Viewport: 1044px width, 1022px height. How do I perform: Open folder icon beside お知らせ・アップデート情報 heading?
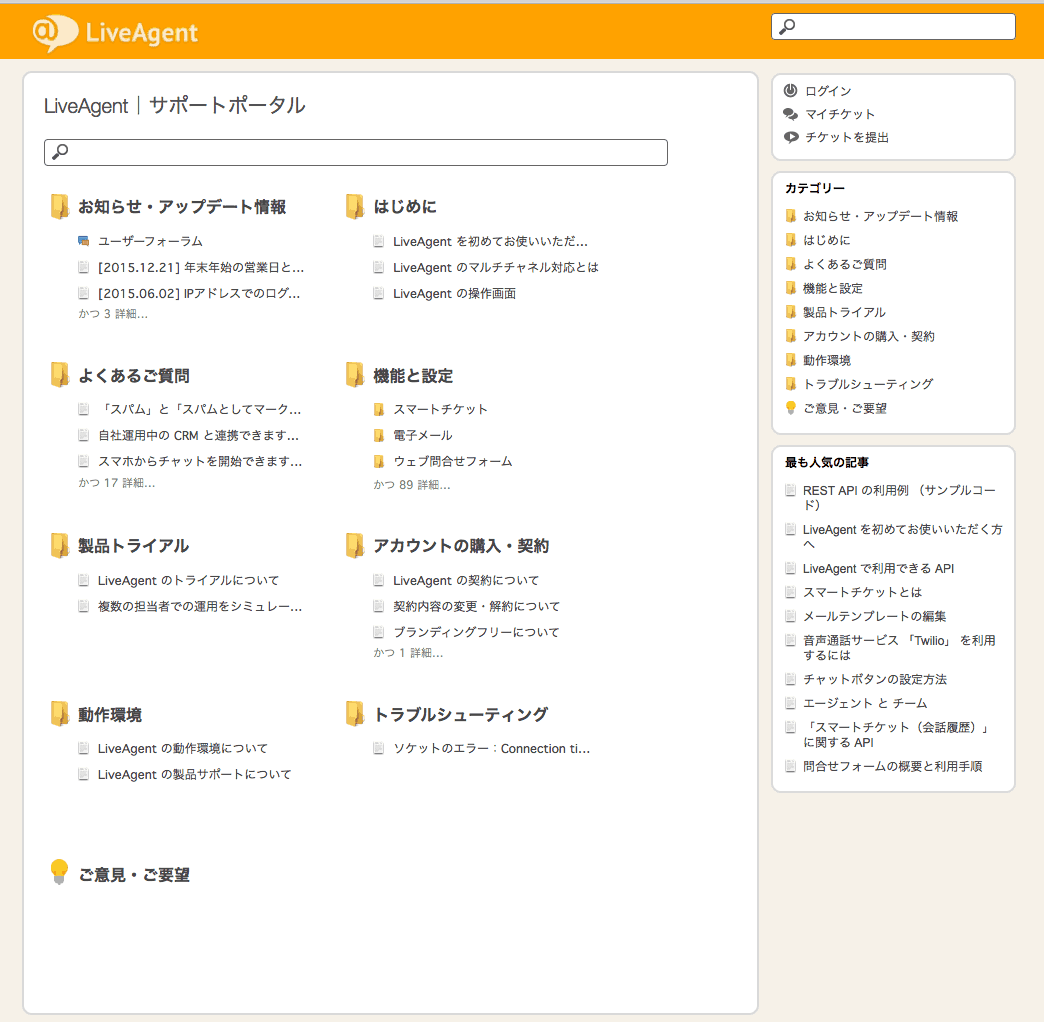pos(59,206)
